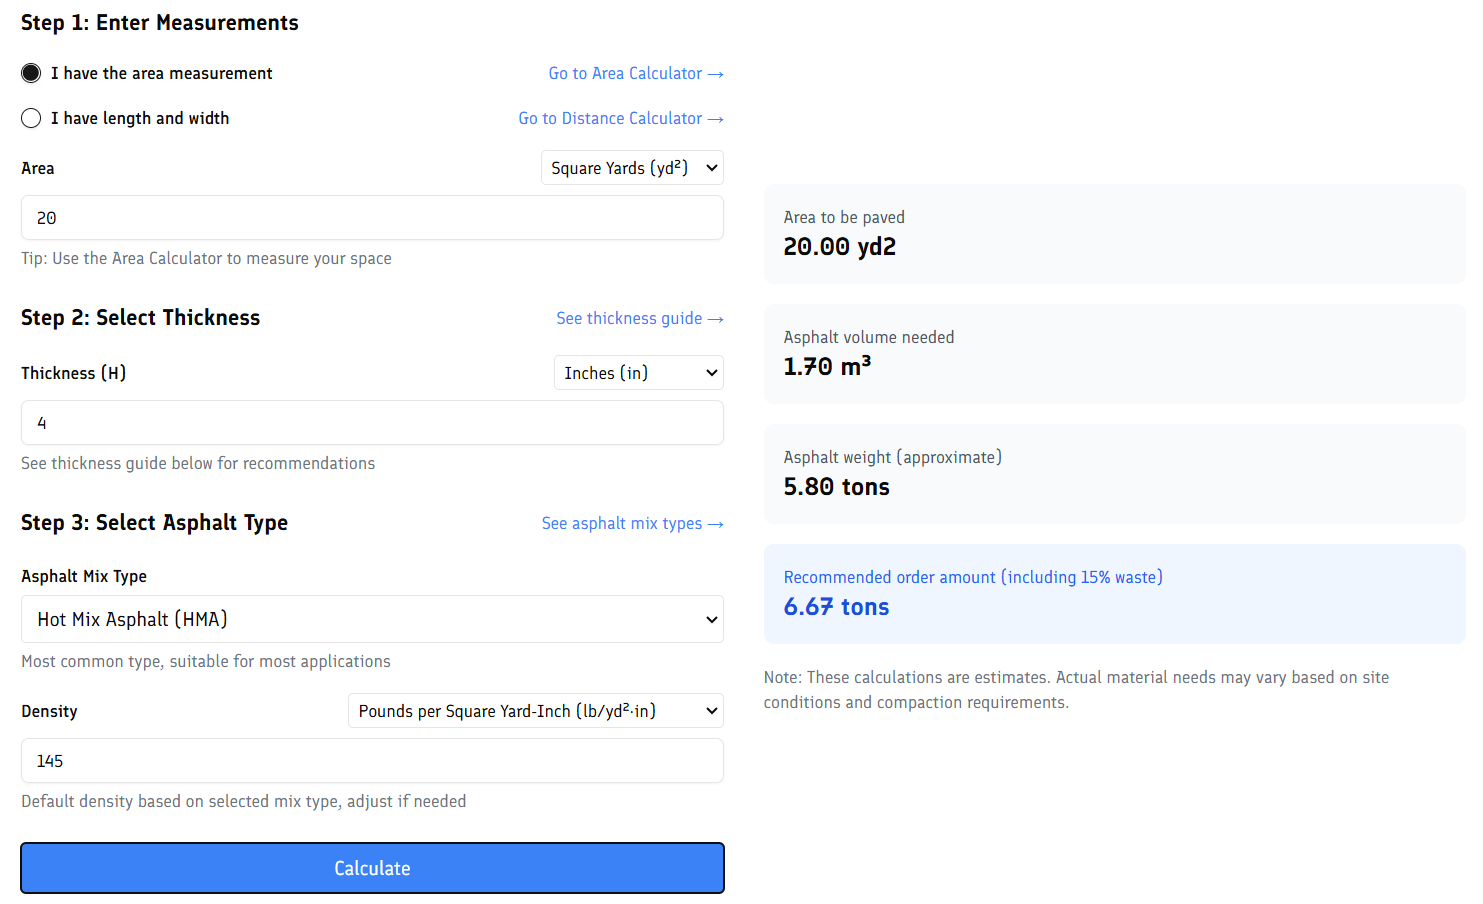Open the Go to Area Calculator link
Image resolution: width=1483 pixels, height=904 pixels.
[x=625, y=73]
